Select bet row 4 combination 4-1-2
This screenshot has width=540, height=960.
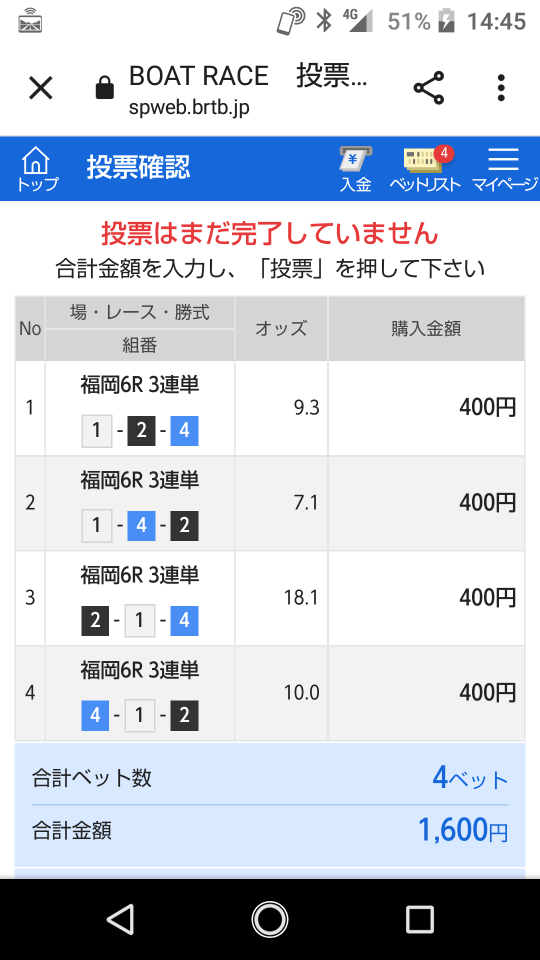point(140,716)
